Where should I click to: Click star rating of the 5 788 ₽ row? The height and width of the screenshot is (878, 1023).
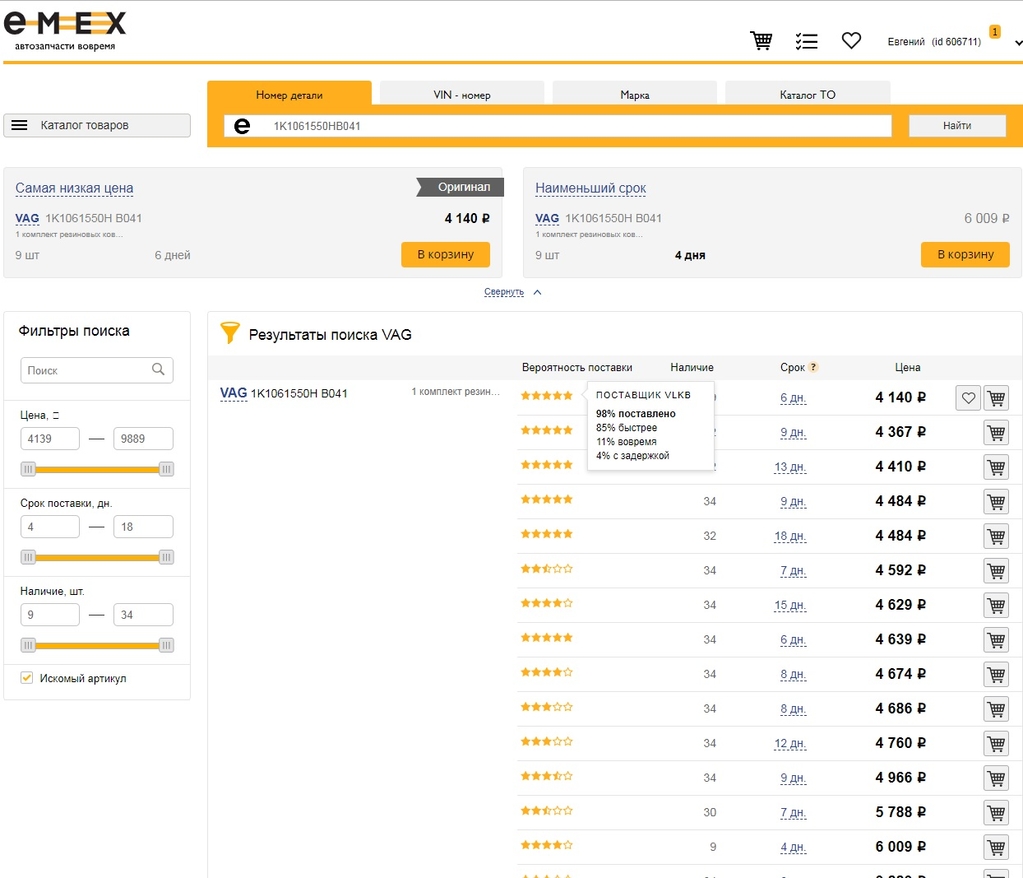click(x=547, y=810)
